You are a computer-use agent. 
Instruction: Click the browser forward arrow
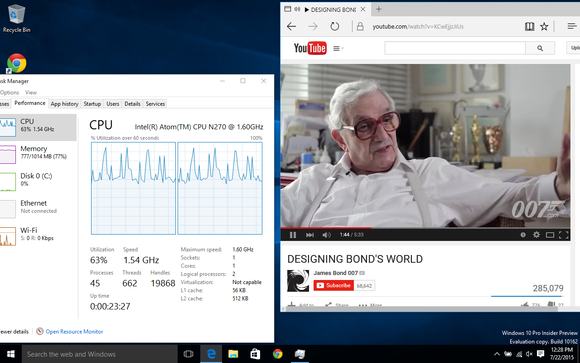313,26
